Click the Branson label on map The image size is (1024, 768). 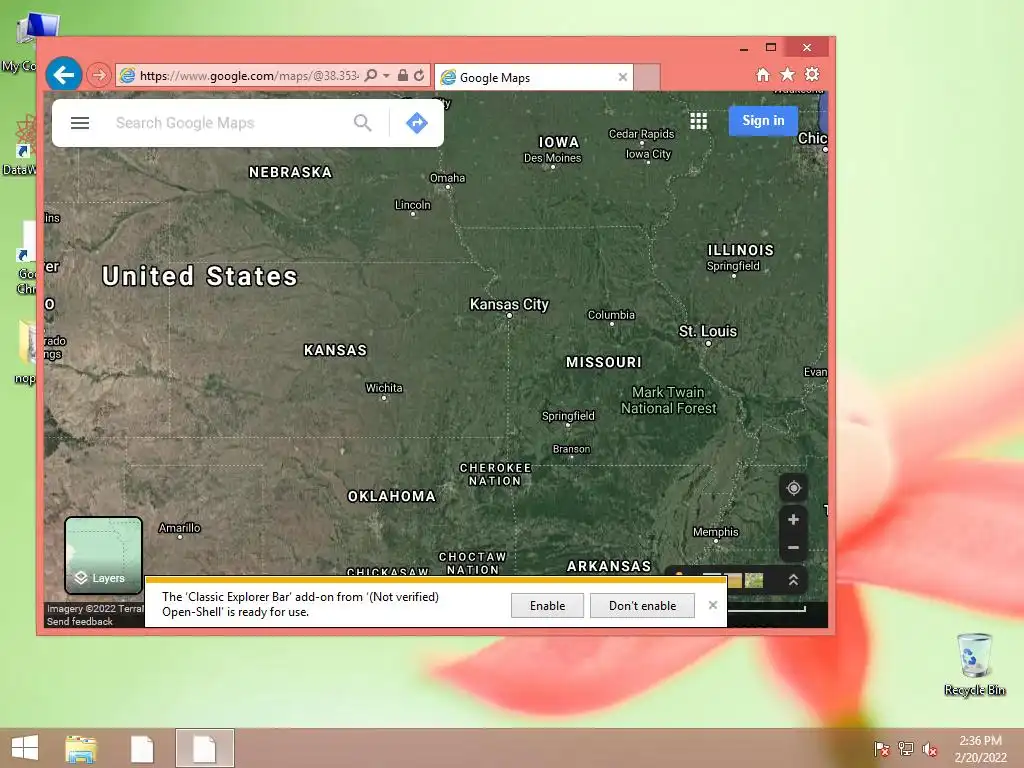[571, 449]
